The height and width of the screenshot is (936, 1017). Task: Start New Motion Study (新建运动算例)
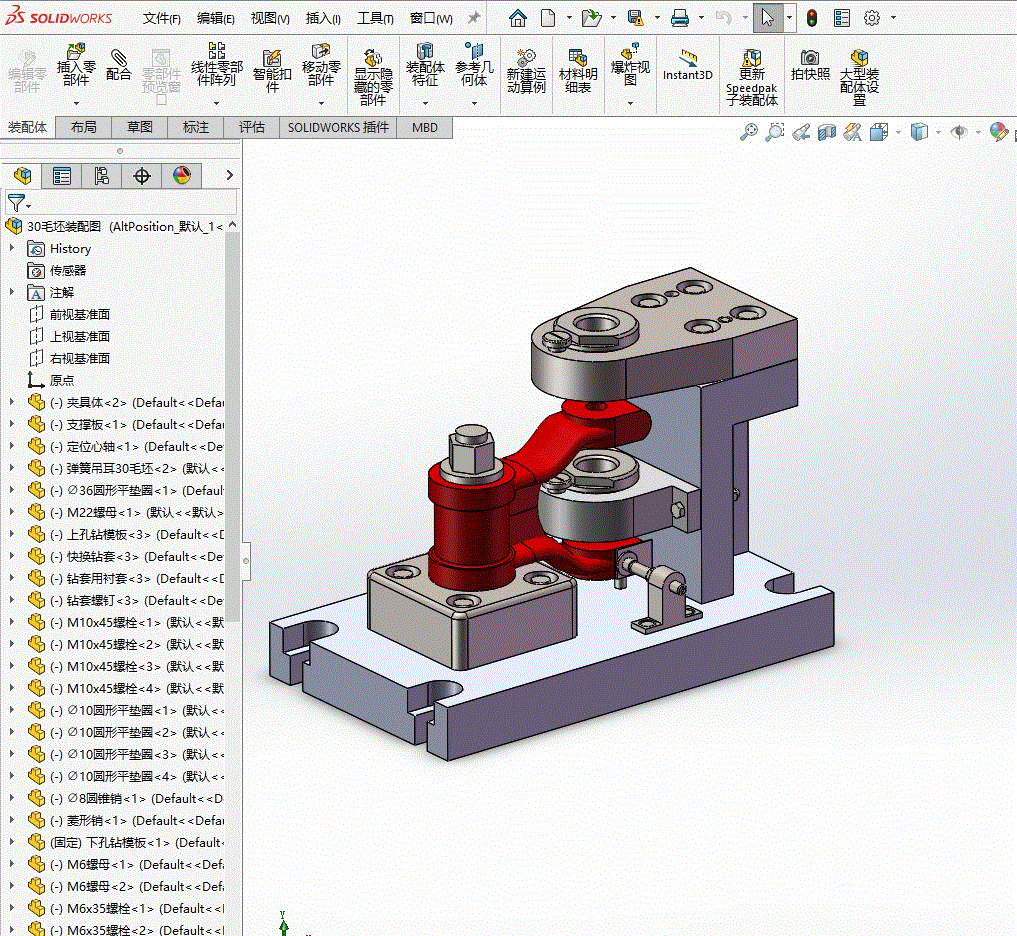tap(526, 71)
